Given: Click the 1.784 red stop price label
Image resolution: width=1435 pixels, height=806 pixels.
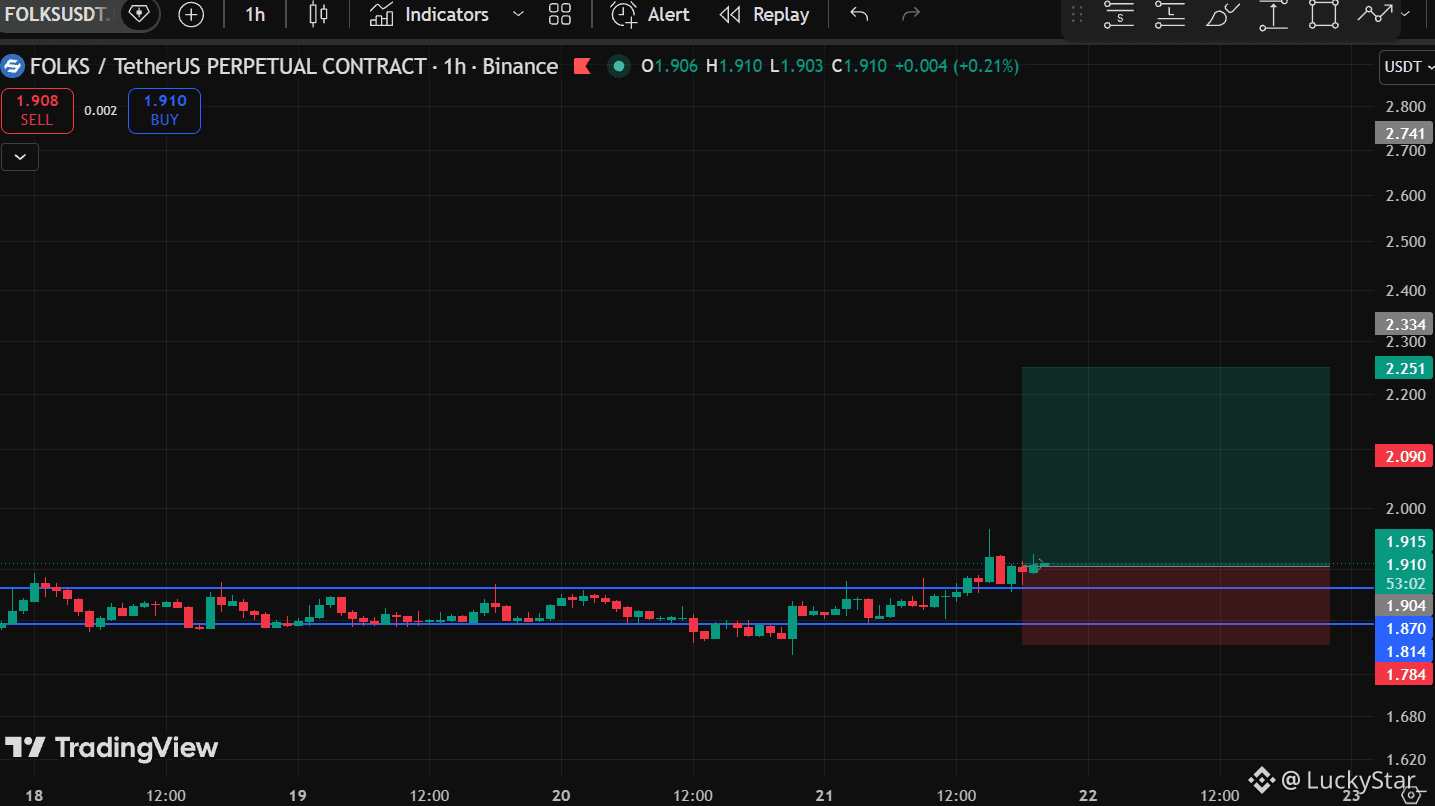Looking at the screenshot, I should [x=1405, y=674].
